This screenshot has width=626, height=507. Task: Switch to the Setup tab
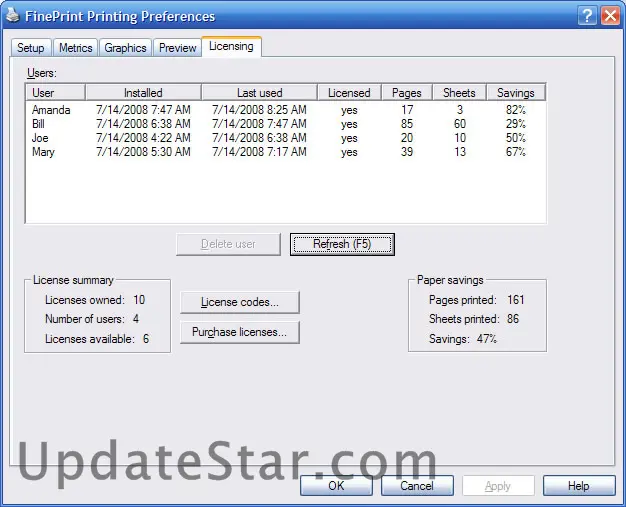coord(31,48)
